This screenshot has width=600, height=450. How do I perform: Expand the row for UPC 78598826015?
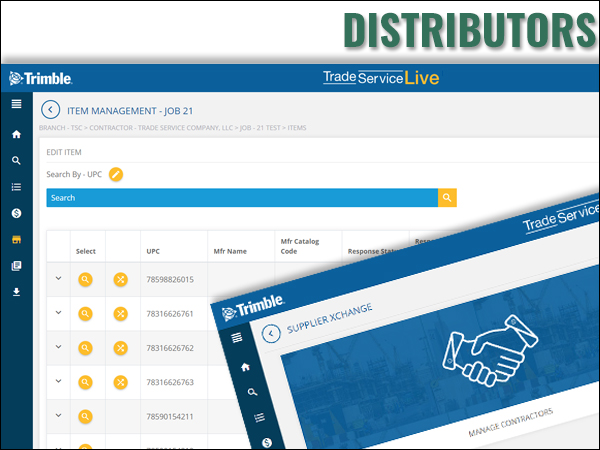(x=59, y=278)
